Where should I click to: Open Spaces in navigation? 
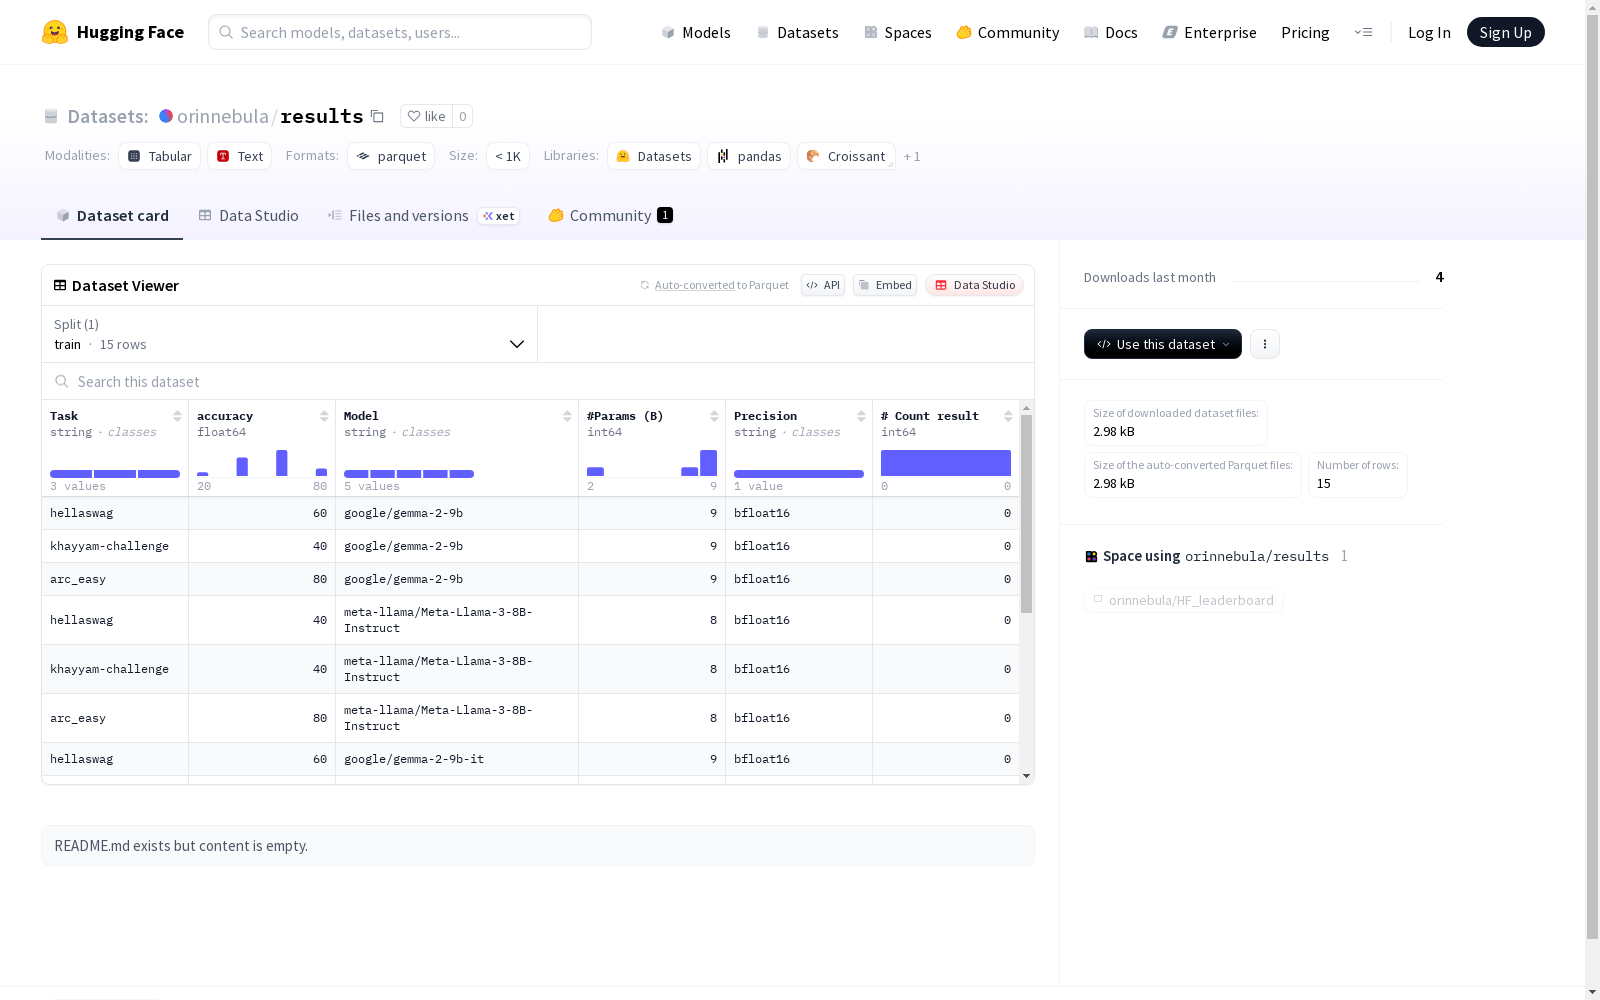pos(898,32)
